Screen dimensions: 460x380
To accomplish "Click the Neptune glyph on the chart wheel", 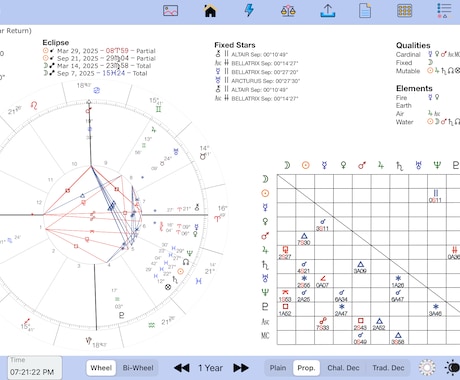I will pos(190,254).
